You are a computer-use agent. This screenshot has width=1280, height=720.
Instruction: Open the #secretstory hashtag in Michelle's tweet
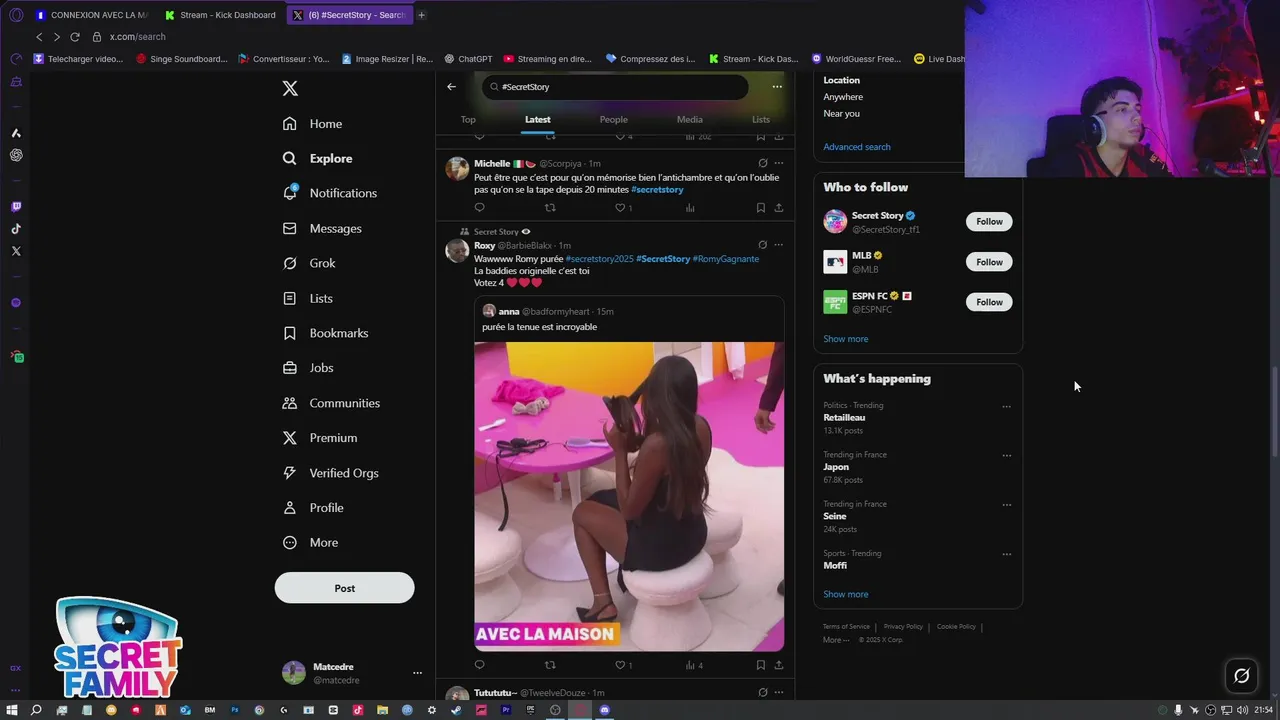click(x=657, y=190)
